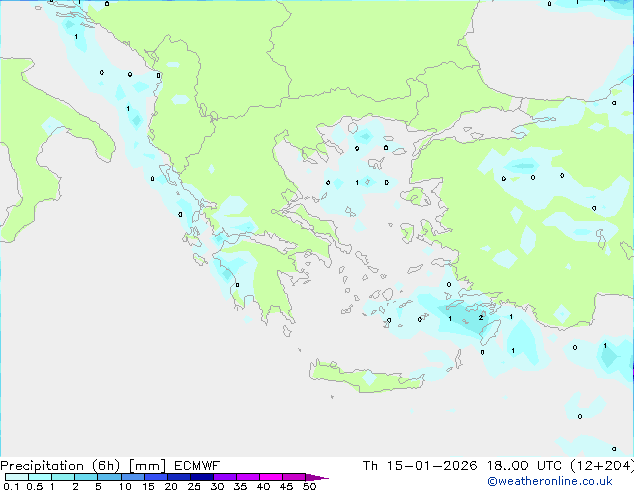Click the '45' legend scale value
Image resolution: width=634 pixels, height=490 pixels.
click(x=286, y=486)
